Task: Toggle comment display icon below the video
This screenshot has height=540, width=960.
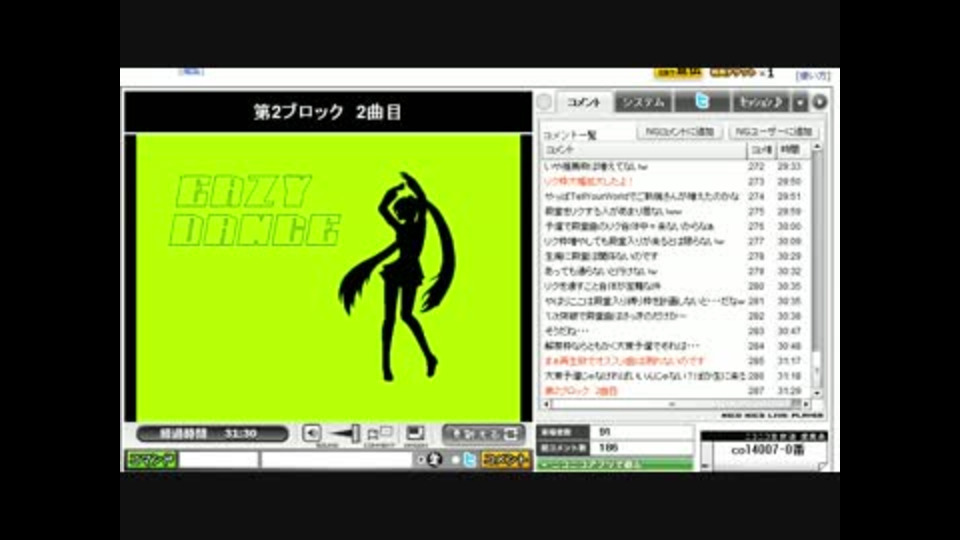Action: point(380,434)
